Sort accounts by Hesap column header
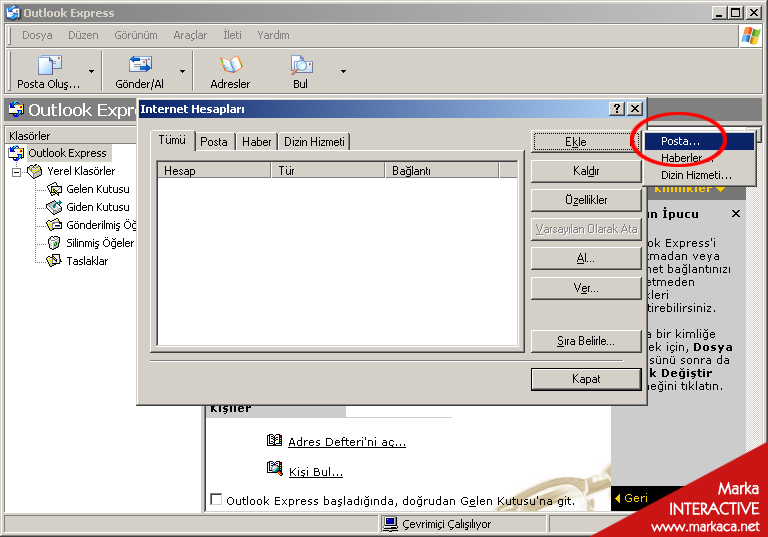The width and height of the screenshot is (768, 537). (215, 171)
